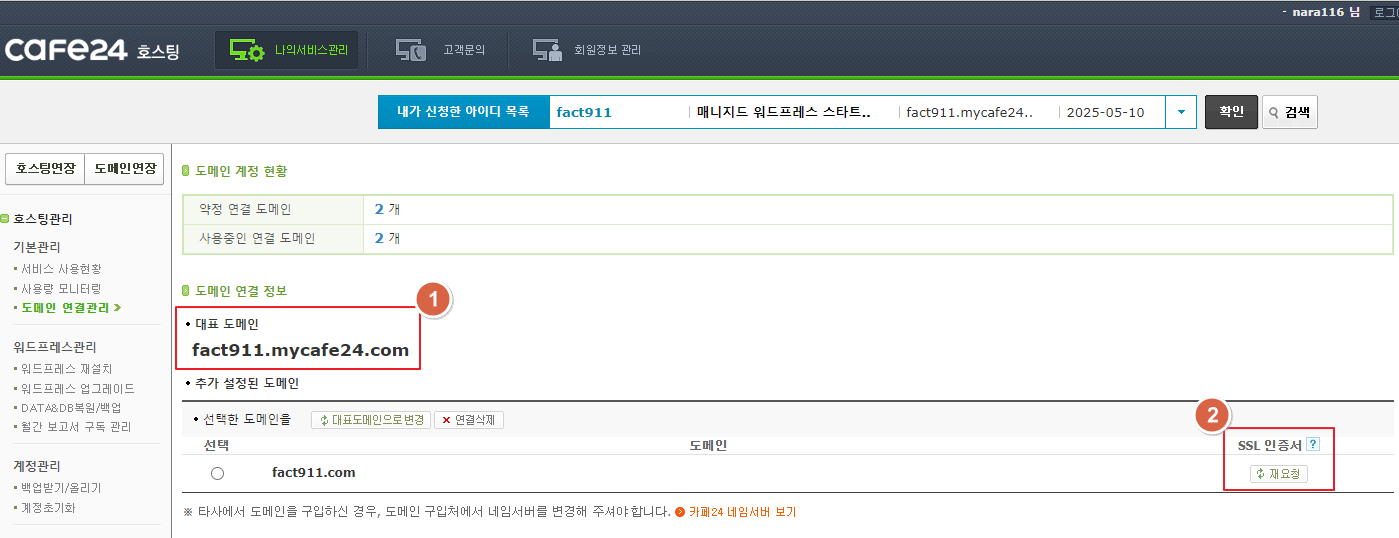The height and width of the screenshot is (538, 1399).
Task: Open 워드프레스 업그레이드 in sidebar
Action: pos(77,388)
